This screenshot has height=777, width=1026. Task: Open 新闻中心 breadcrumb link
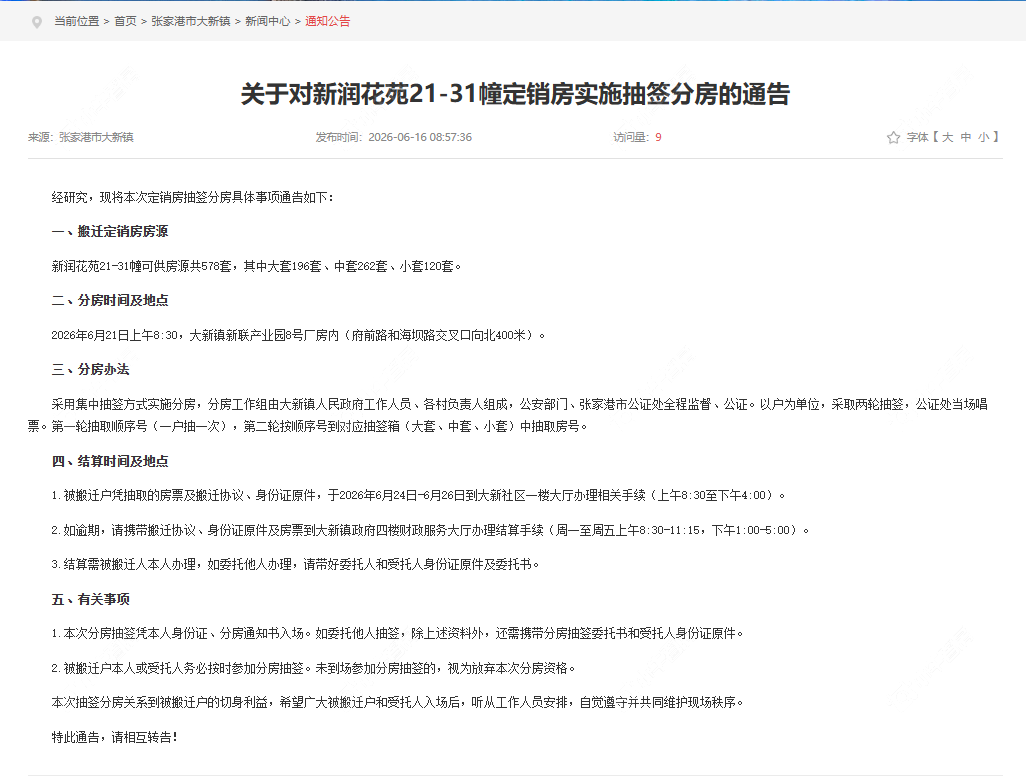coord(268,22)
